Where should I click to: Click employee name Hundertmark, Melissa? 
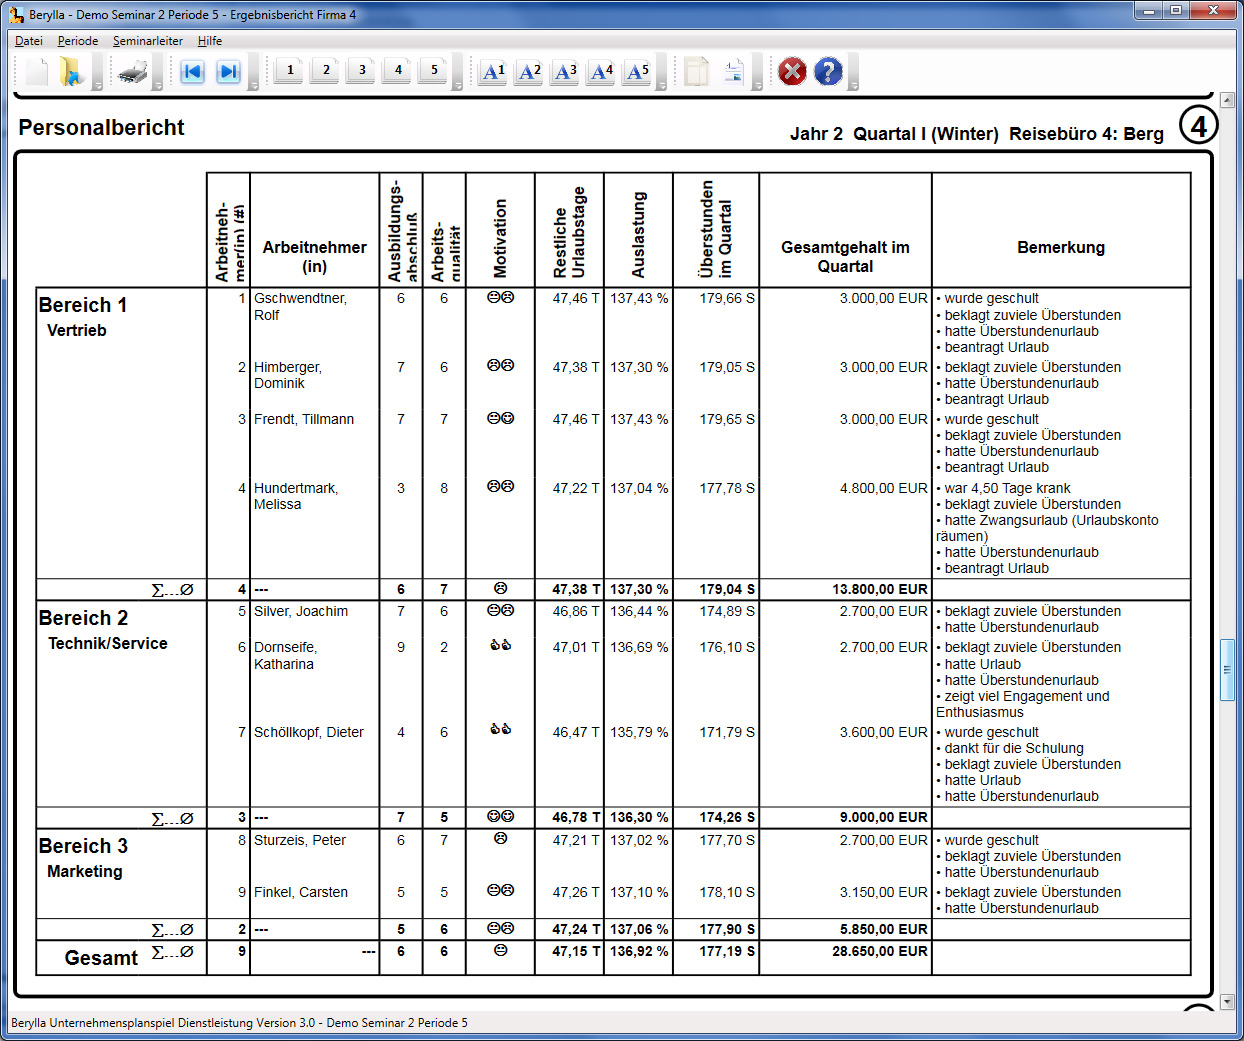(296, 496)
